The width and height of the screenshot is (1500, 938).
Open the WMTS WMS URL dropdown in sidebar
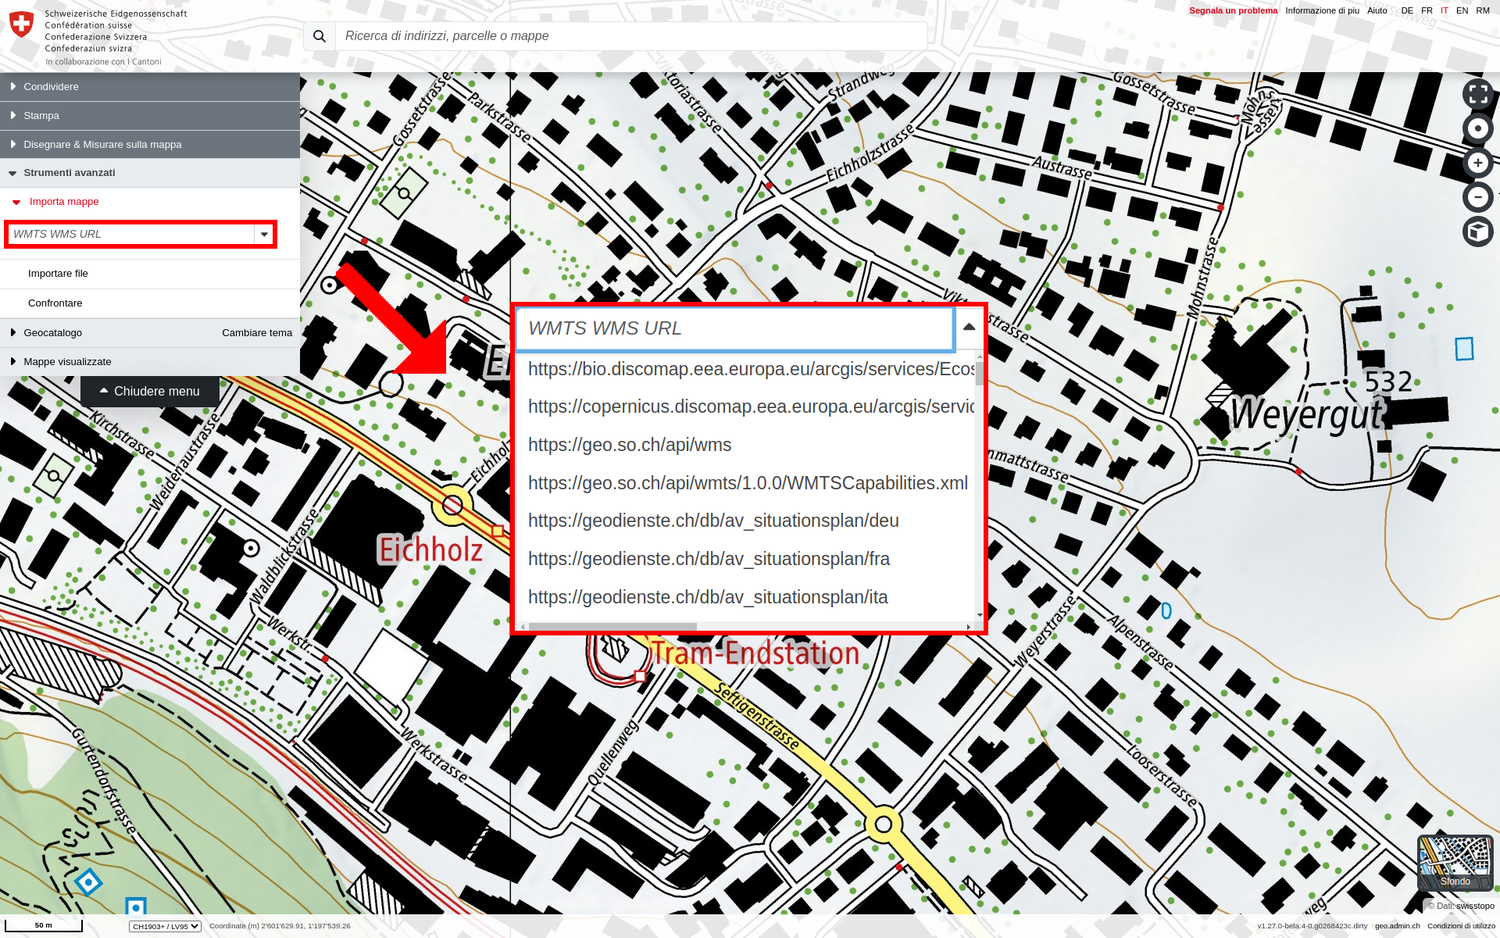[x=263, y=234]
